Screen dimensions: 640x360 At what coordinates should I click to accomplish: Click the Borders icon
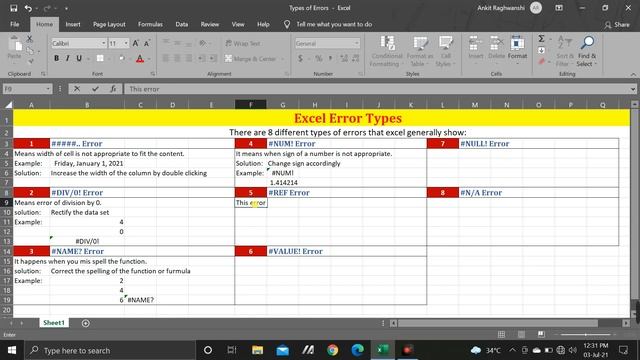(100, 58)
